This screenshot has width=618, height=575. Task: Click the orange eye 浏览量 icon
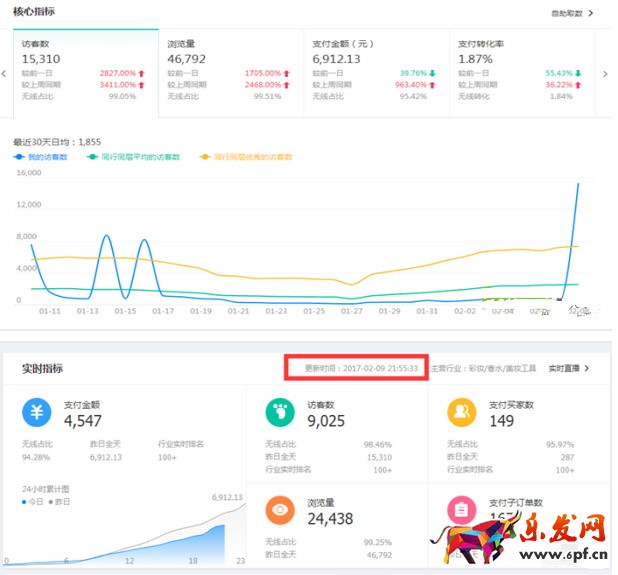pos(280,510)
